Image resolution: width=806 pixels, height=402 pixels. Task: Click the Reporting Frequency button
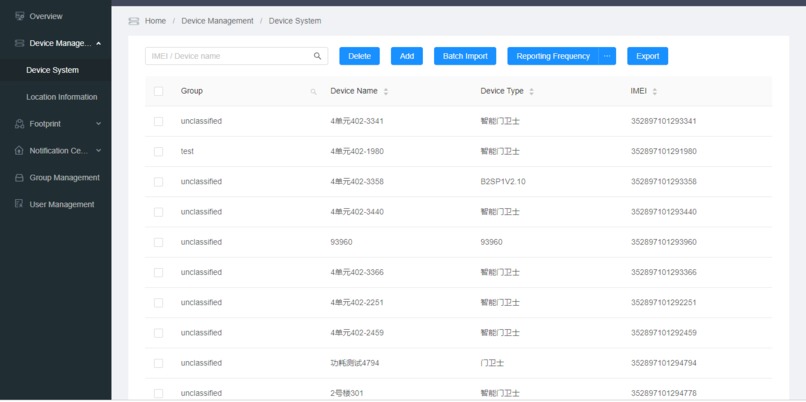(553, 56)
